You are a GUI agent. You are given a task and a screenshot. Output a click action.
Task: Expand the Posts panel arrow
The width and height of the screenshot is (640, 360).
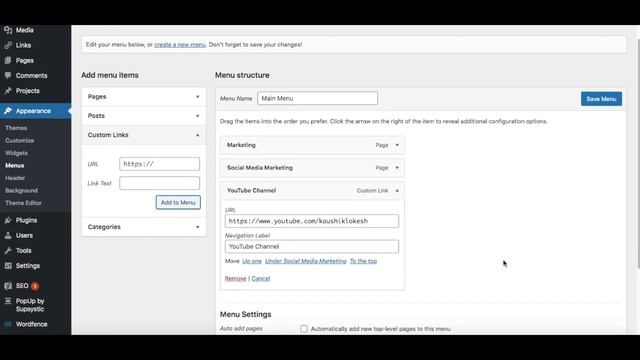[x=198, y=116]
